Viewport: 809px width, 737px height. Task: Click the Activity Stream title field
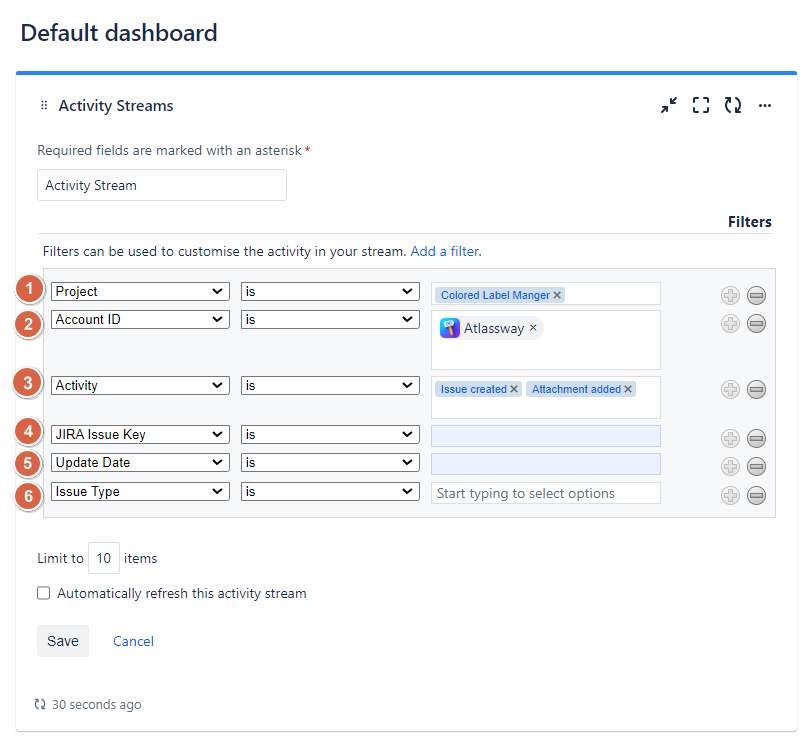(x=161, y=185)
